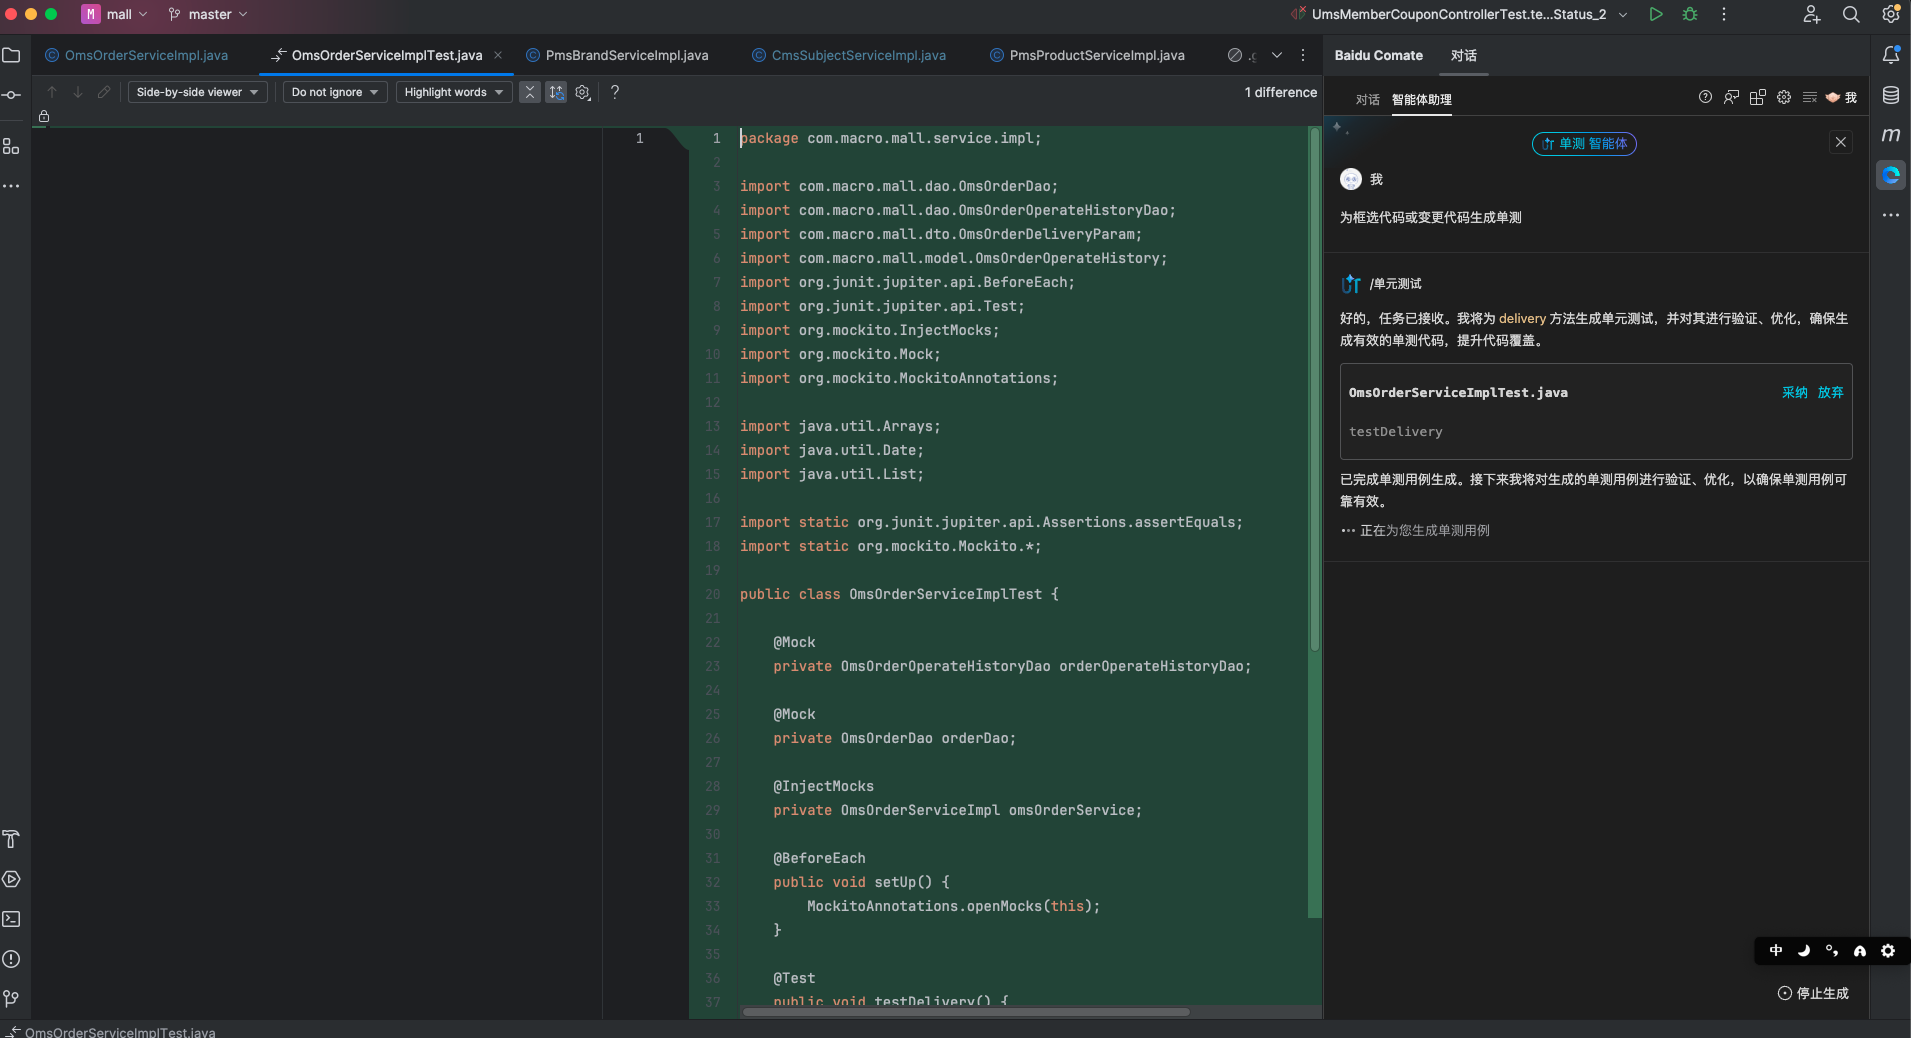
Task: Switch to CmsSubjectServiceImpl.java tab
Action: point(849,55)
